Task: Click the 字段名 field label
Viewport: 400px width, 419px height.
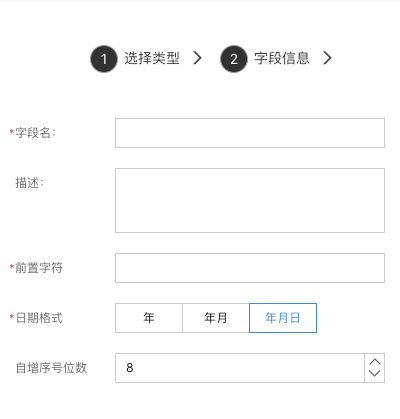Action: [x=35, y=133]
